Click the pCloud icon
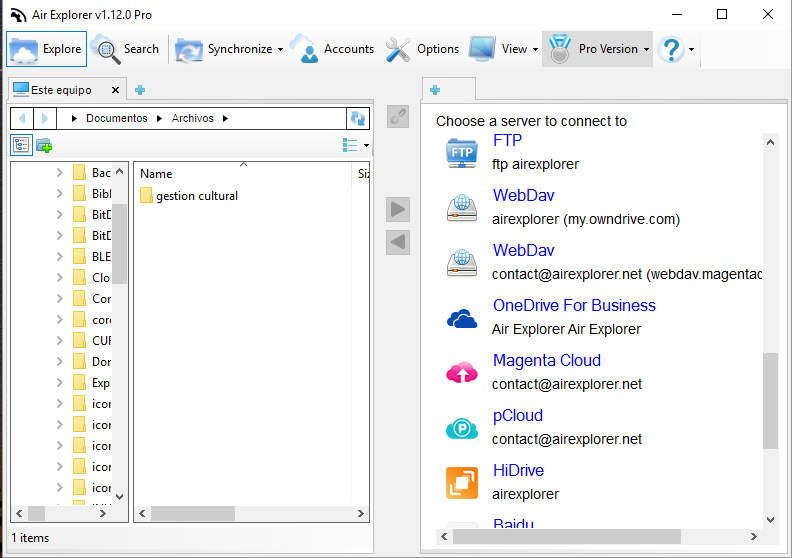 click(462, 428)
